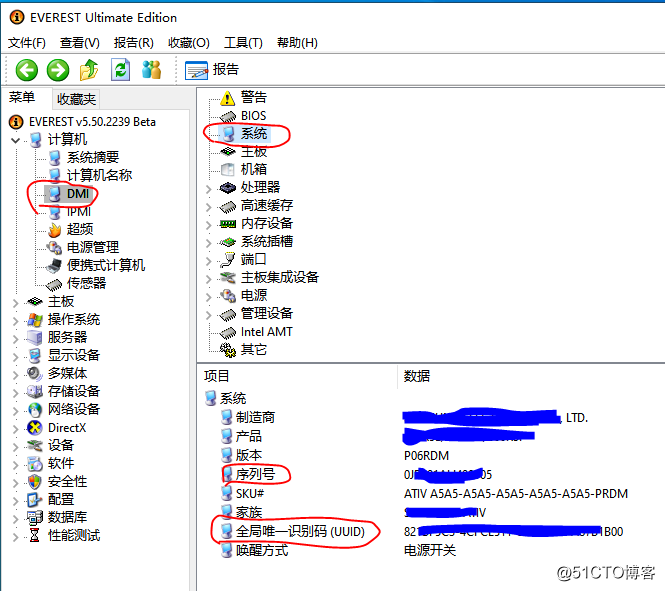Open the 文件(F) menu
This screenshot has height=591, width=665.
(27, 43)
